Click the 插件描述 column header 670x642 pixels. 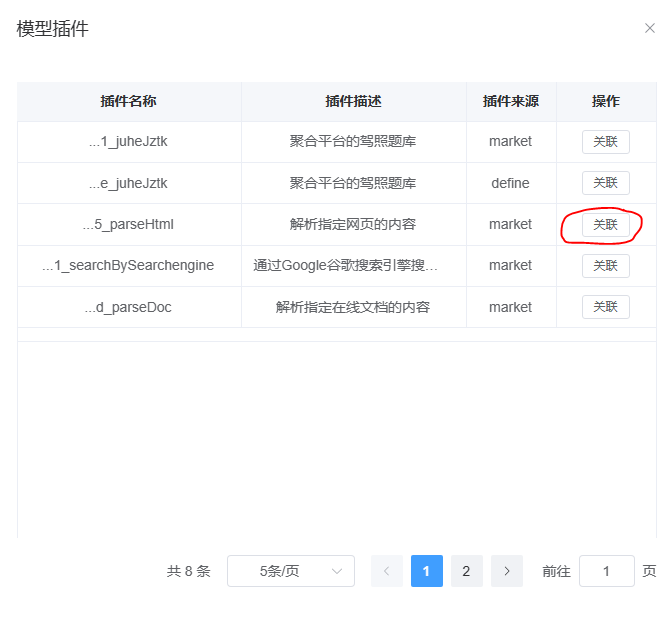point(353,101)
